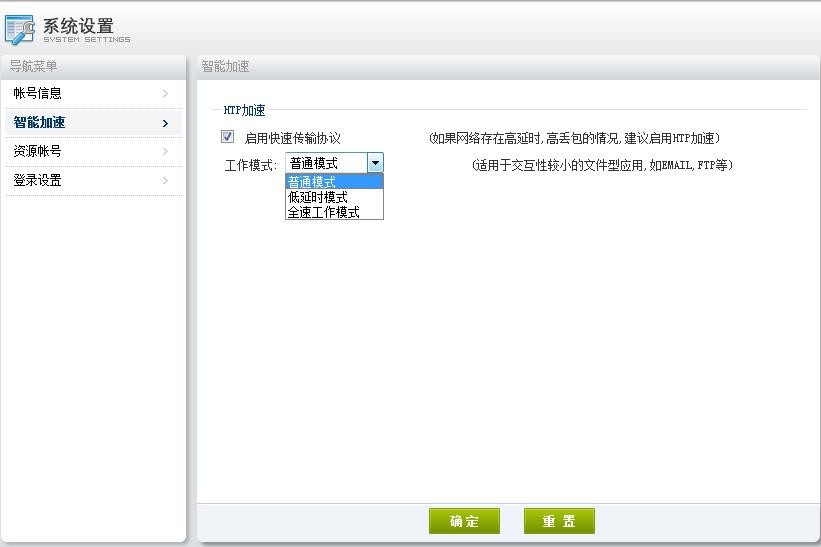Click the arrow icon beside 智能加速

165,123
